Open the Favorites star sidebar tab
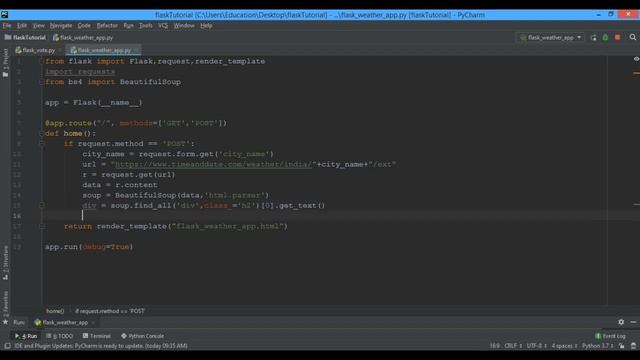Screen dimensions: 640x360 point(5,308)
